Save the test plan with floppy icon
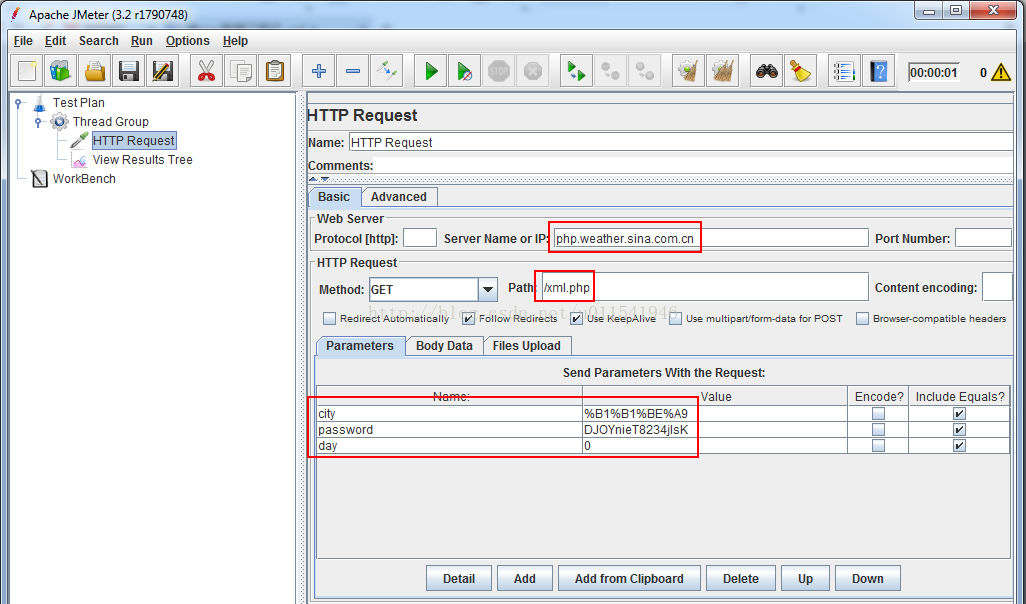The width and height of the screenshot is (1026, 604). 128,71
